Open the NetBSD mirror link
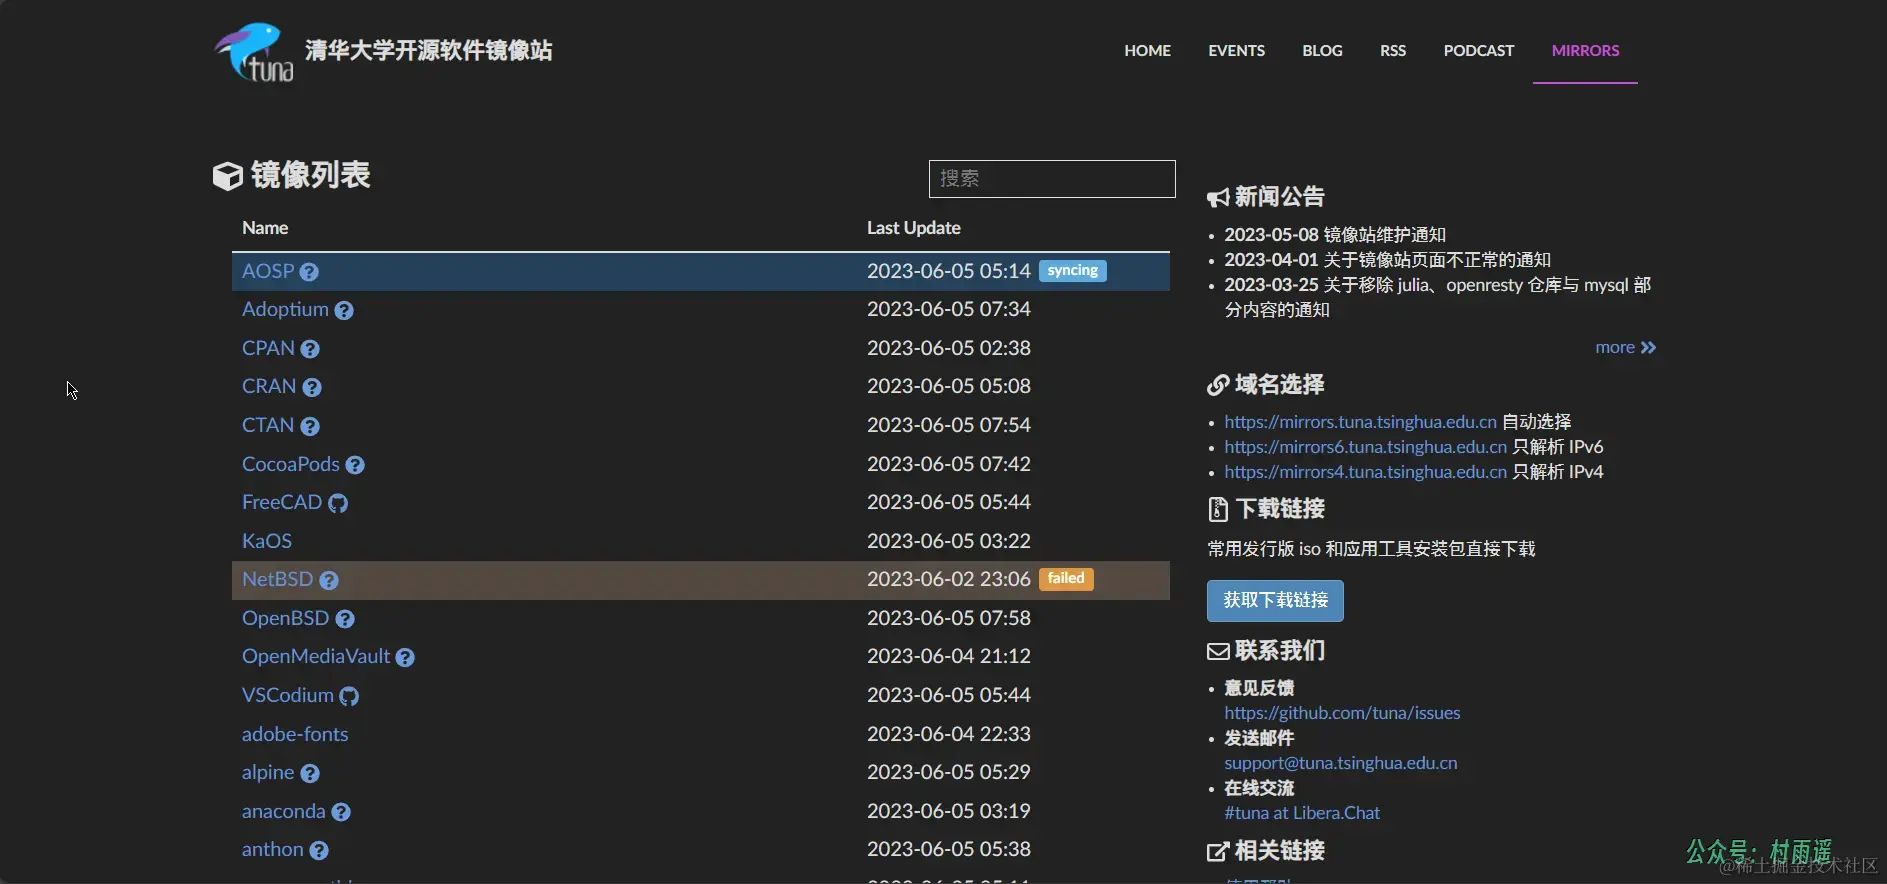 (x=277, y=580)
